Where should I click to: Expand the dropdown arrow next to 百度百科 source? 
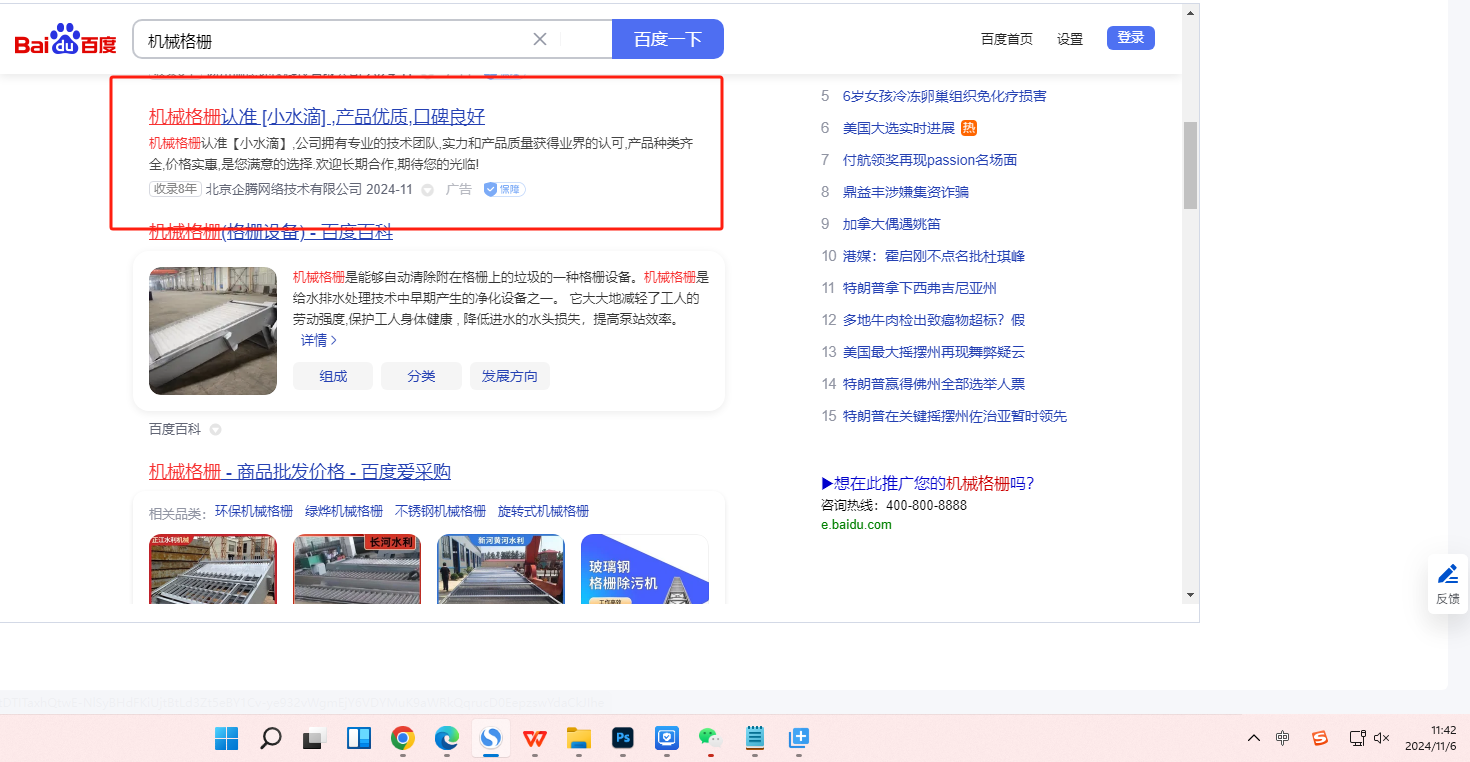(x=215, y=430)
